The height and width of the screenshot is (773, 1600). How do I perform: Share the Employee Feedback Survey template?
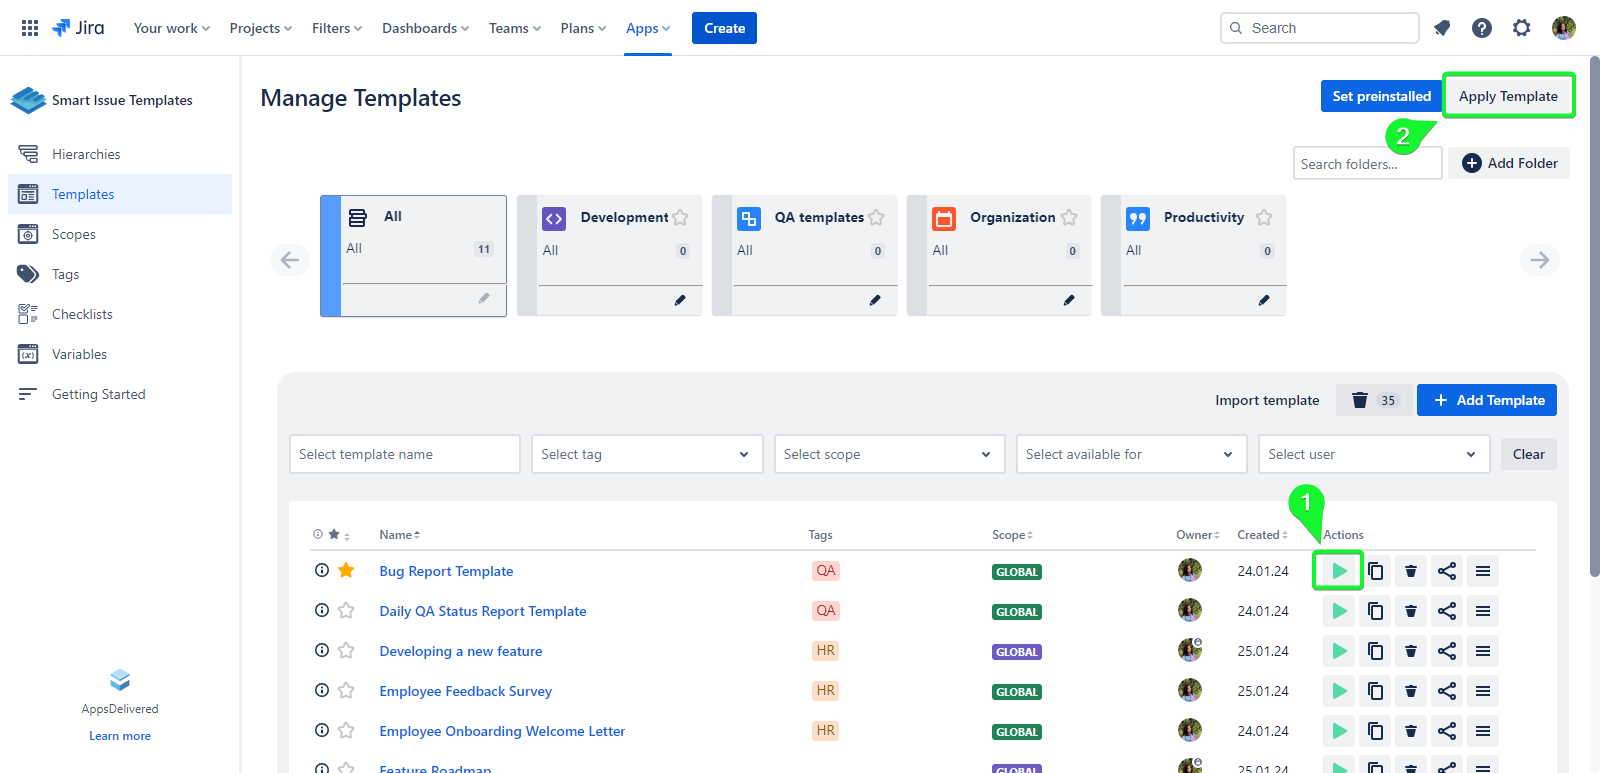click(x=1447, y=691)
